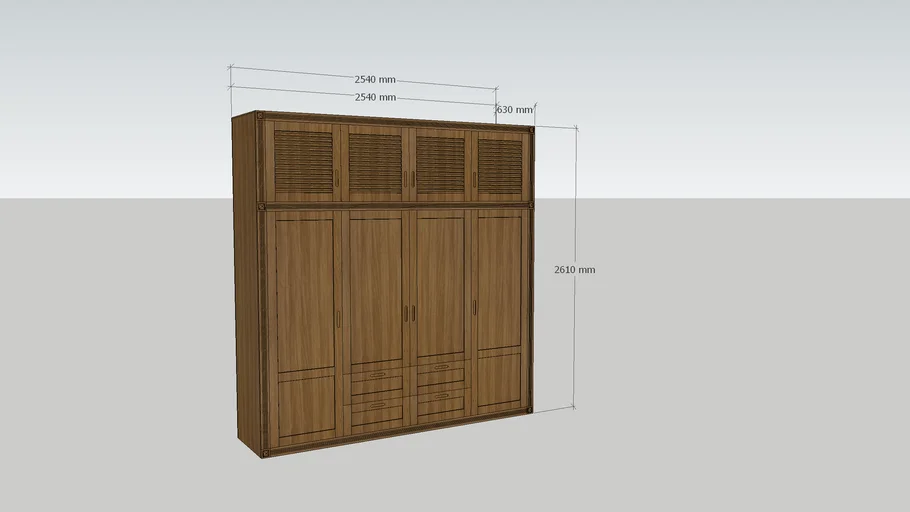
Task: Click the leftmost louvered upper cabinet door
Action: pyautogui.click(x=303, y=162)
